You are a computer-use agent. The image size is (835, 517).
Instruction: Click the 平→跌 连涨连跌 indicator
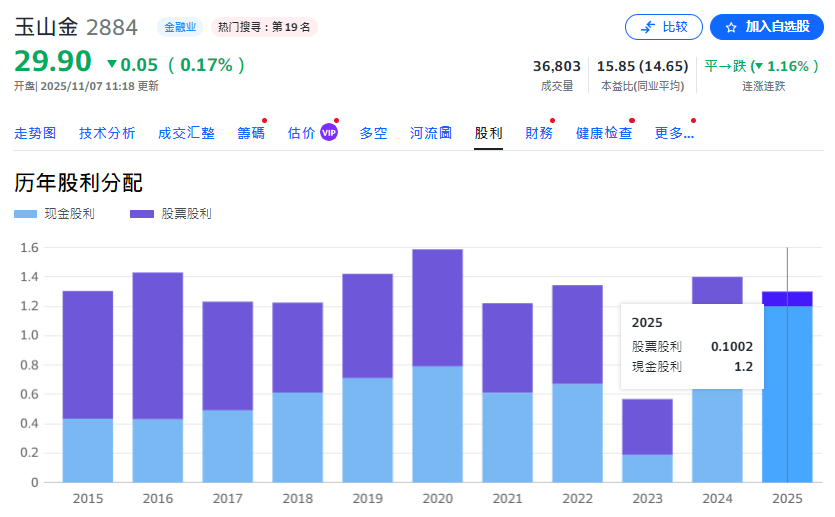762,67
